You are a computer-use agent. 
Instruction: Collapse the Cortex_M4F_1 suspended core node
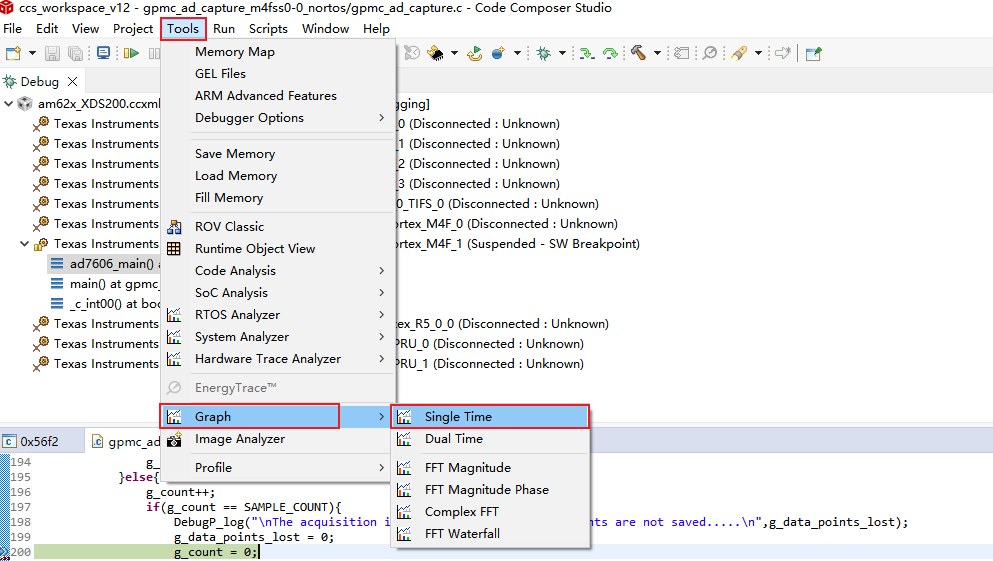pos(24,244)
